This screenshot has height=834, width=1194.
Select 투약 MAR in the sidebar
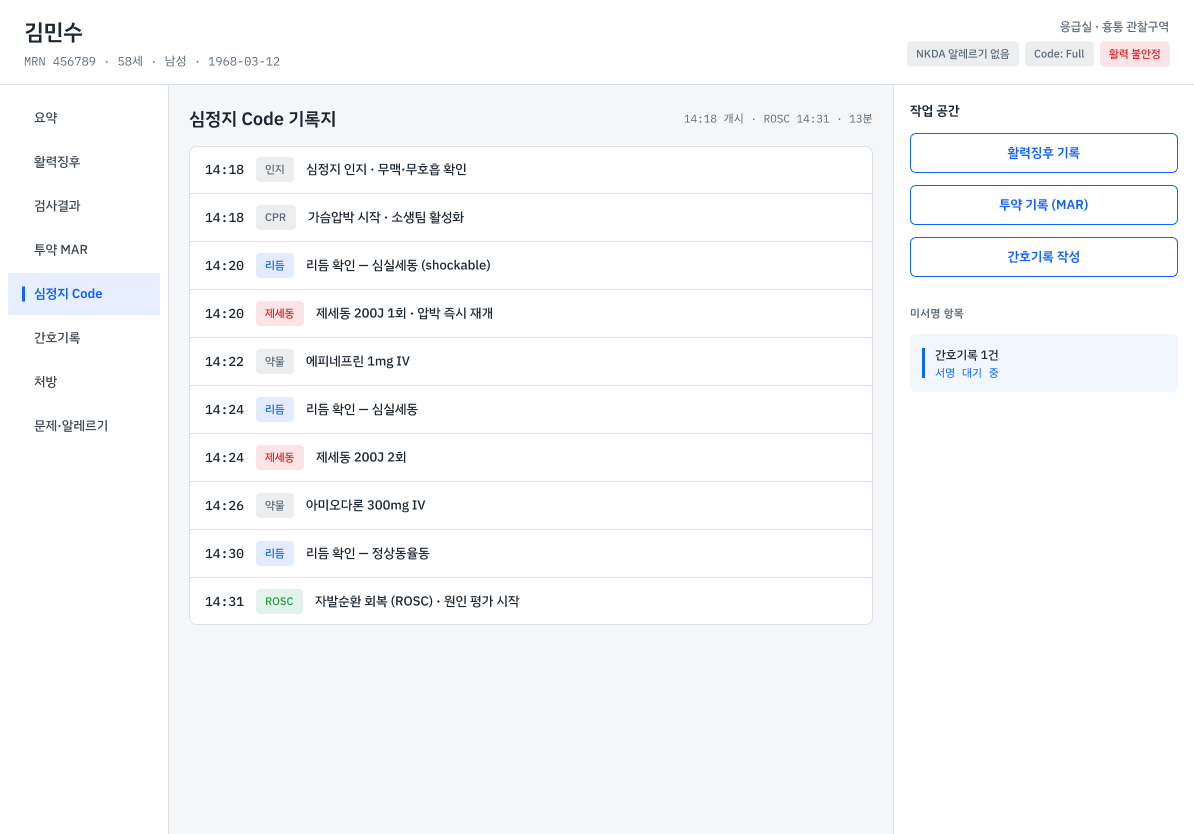(x=84, y=250)
